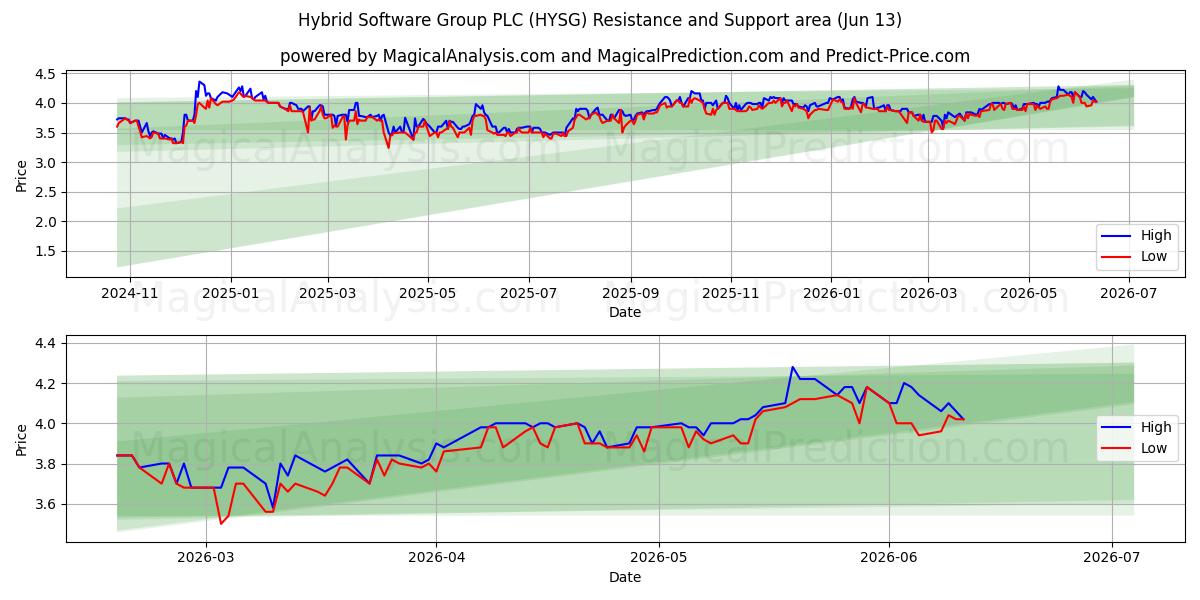Click the '2025-09' x-axis label in top chart
Screen dimensions: 1200x600
[630, 293]
